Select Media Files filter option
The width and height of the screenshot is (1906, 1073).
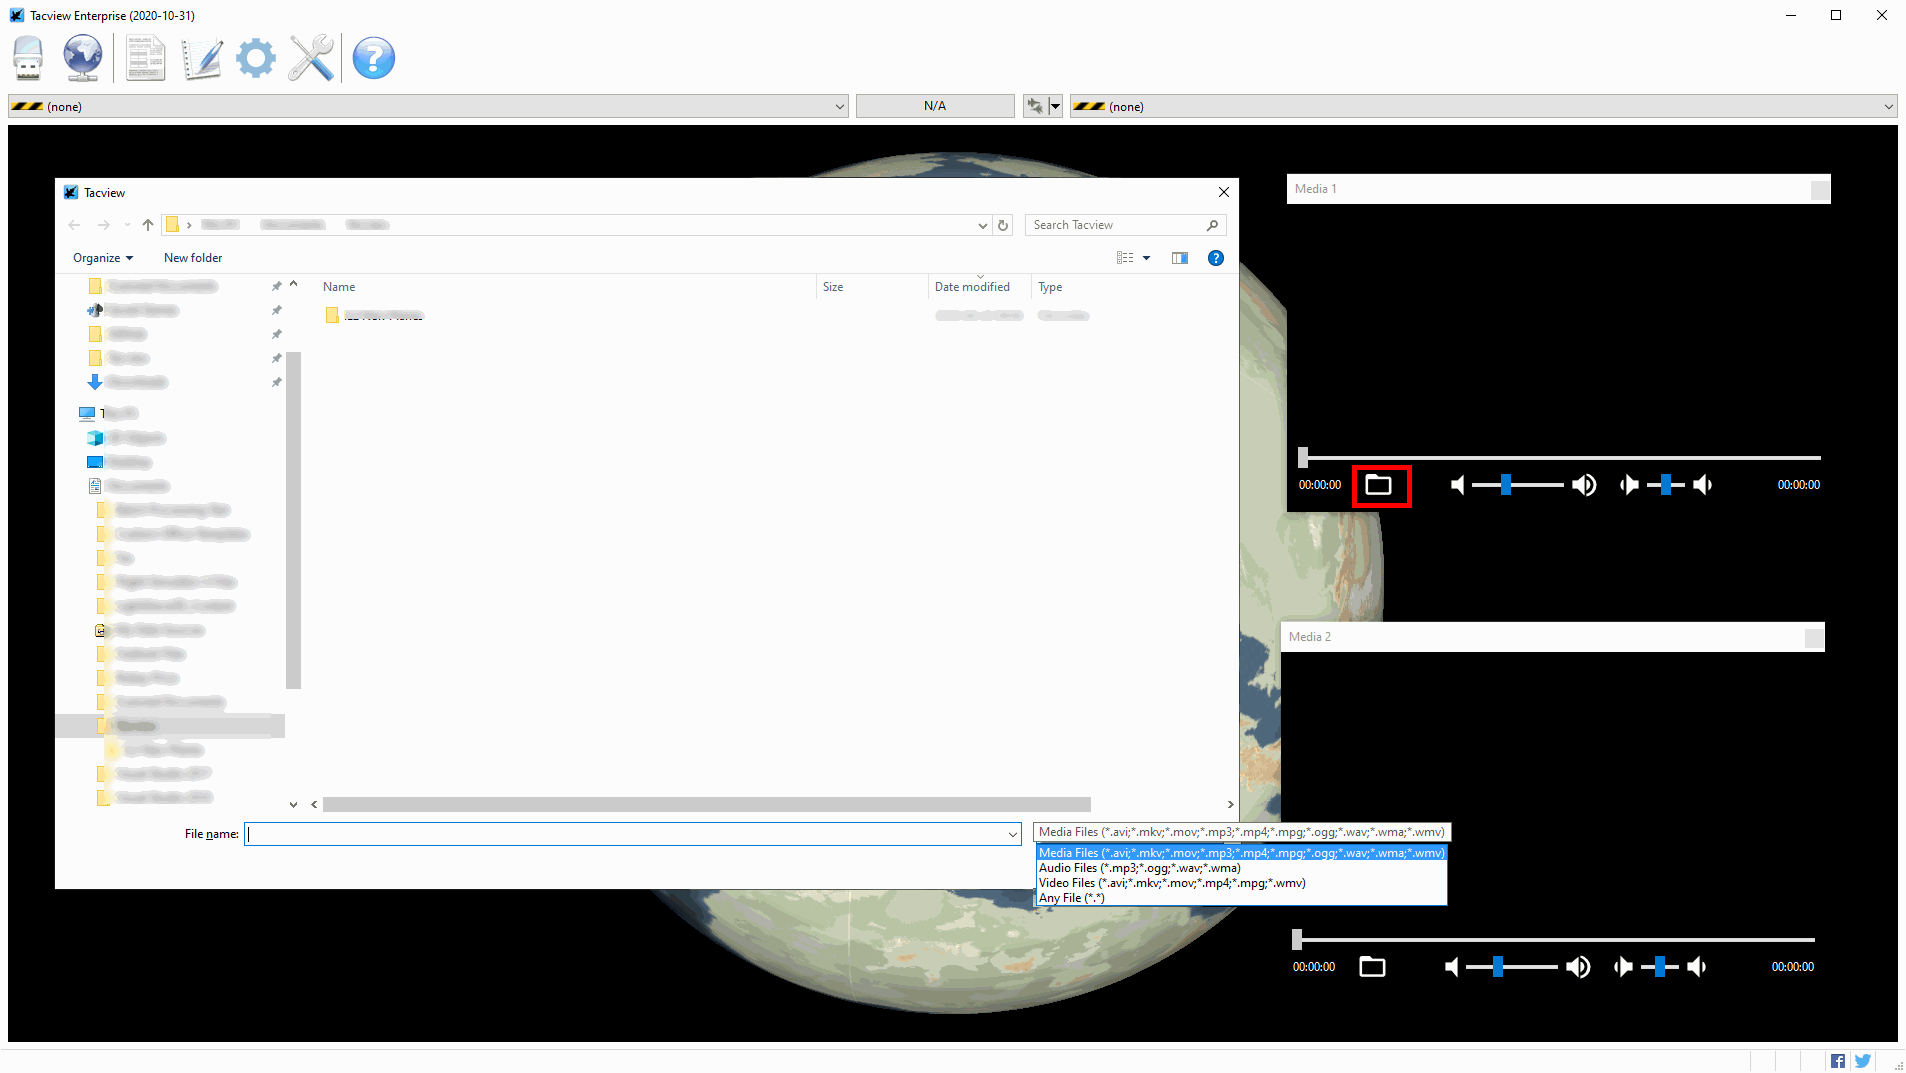tap(1241, 853)
